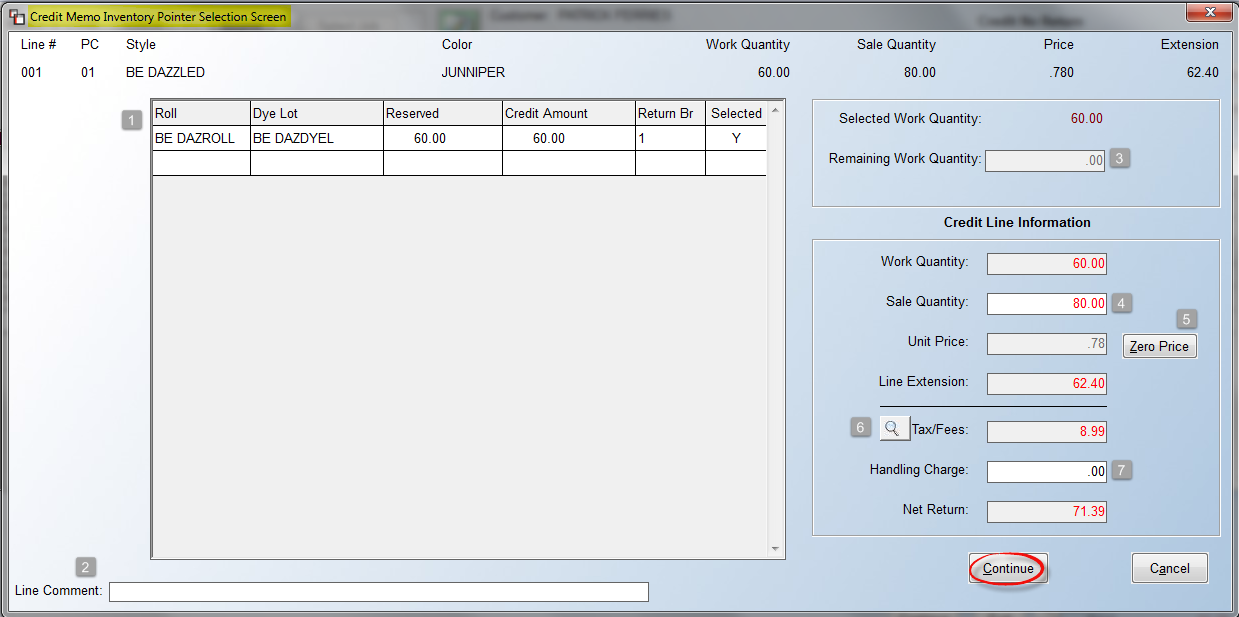Click the Line Comment input box
The width and height of the screenshot is (1239, 617).
point(380,591)
